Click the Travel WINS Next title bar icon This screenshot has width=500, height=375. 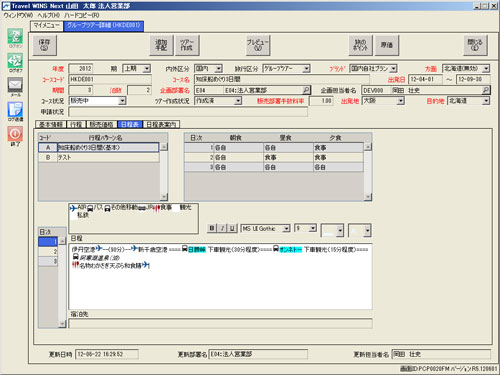point(6,6)
